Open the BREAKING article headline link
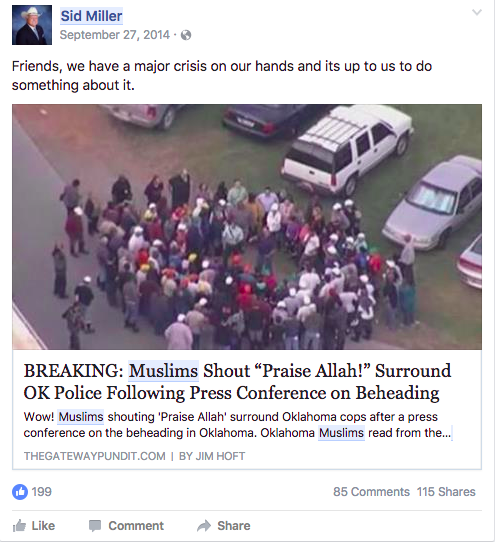 237,382
